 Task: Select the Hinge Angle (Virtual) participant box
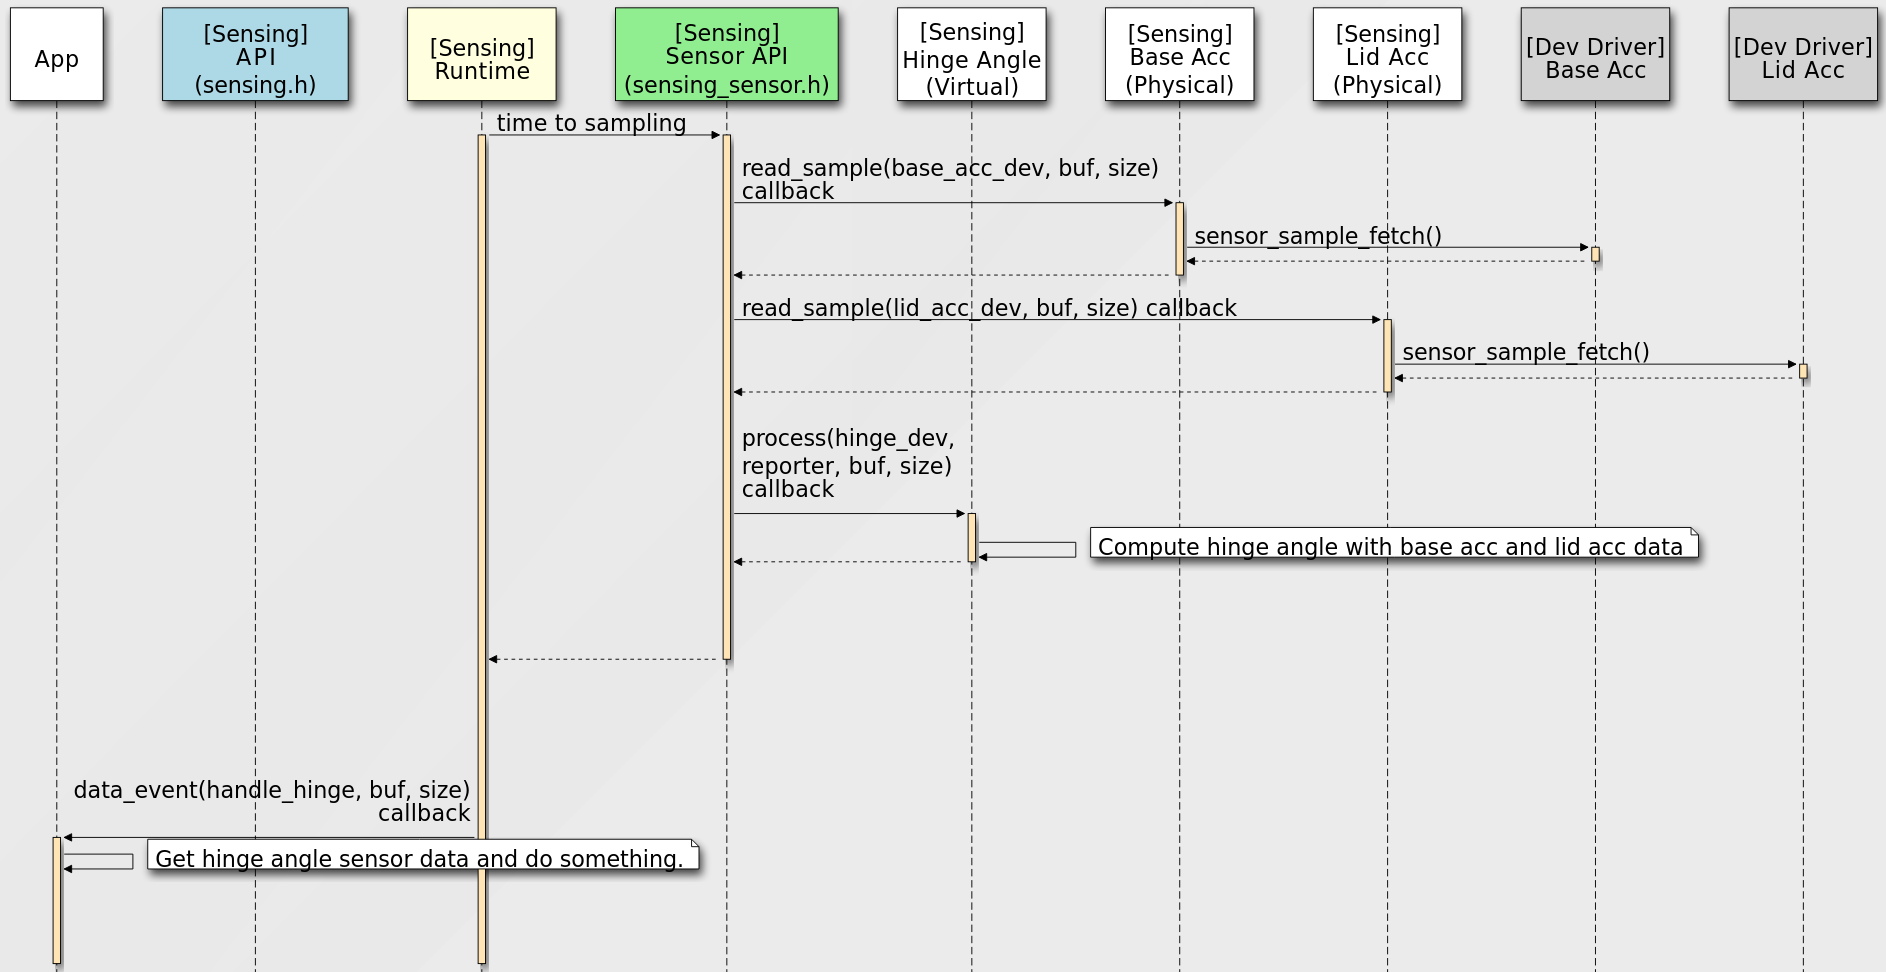(x=971, y=55)
